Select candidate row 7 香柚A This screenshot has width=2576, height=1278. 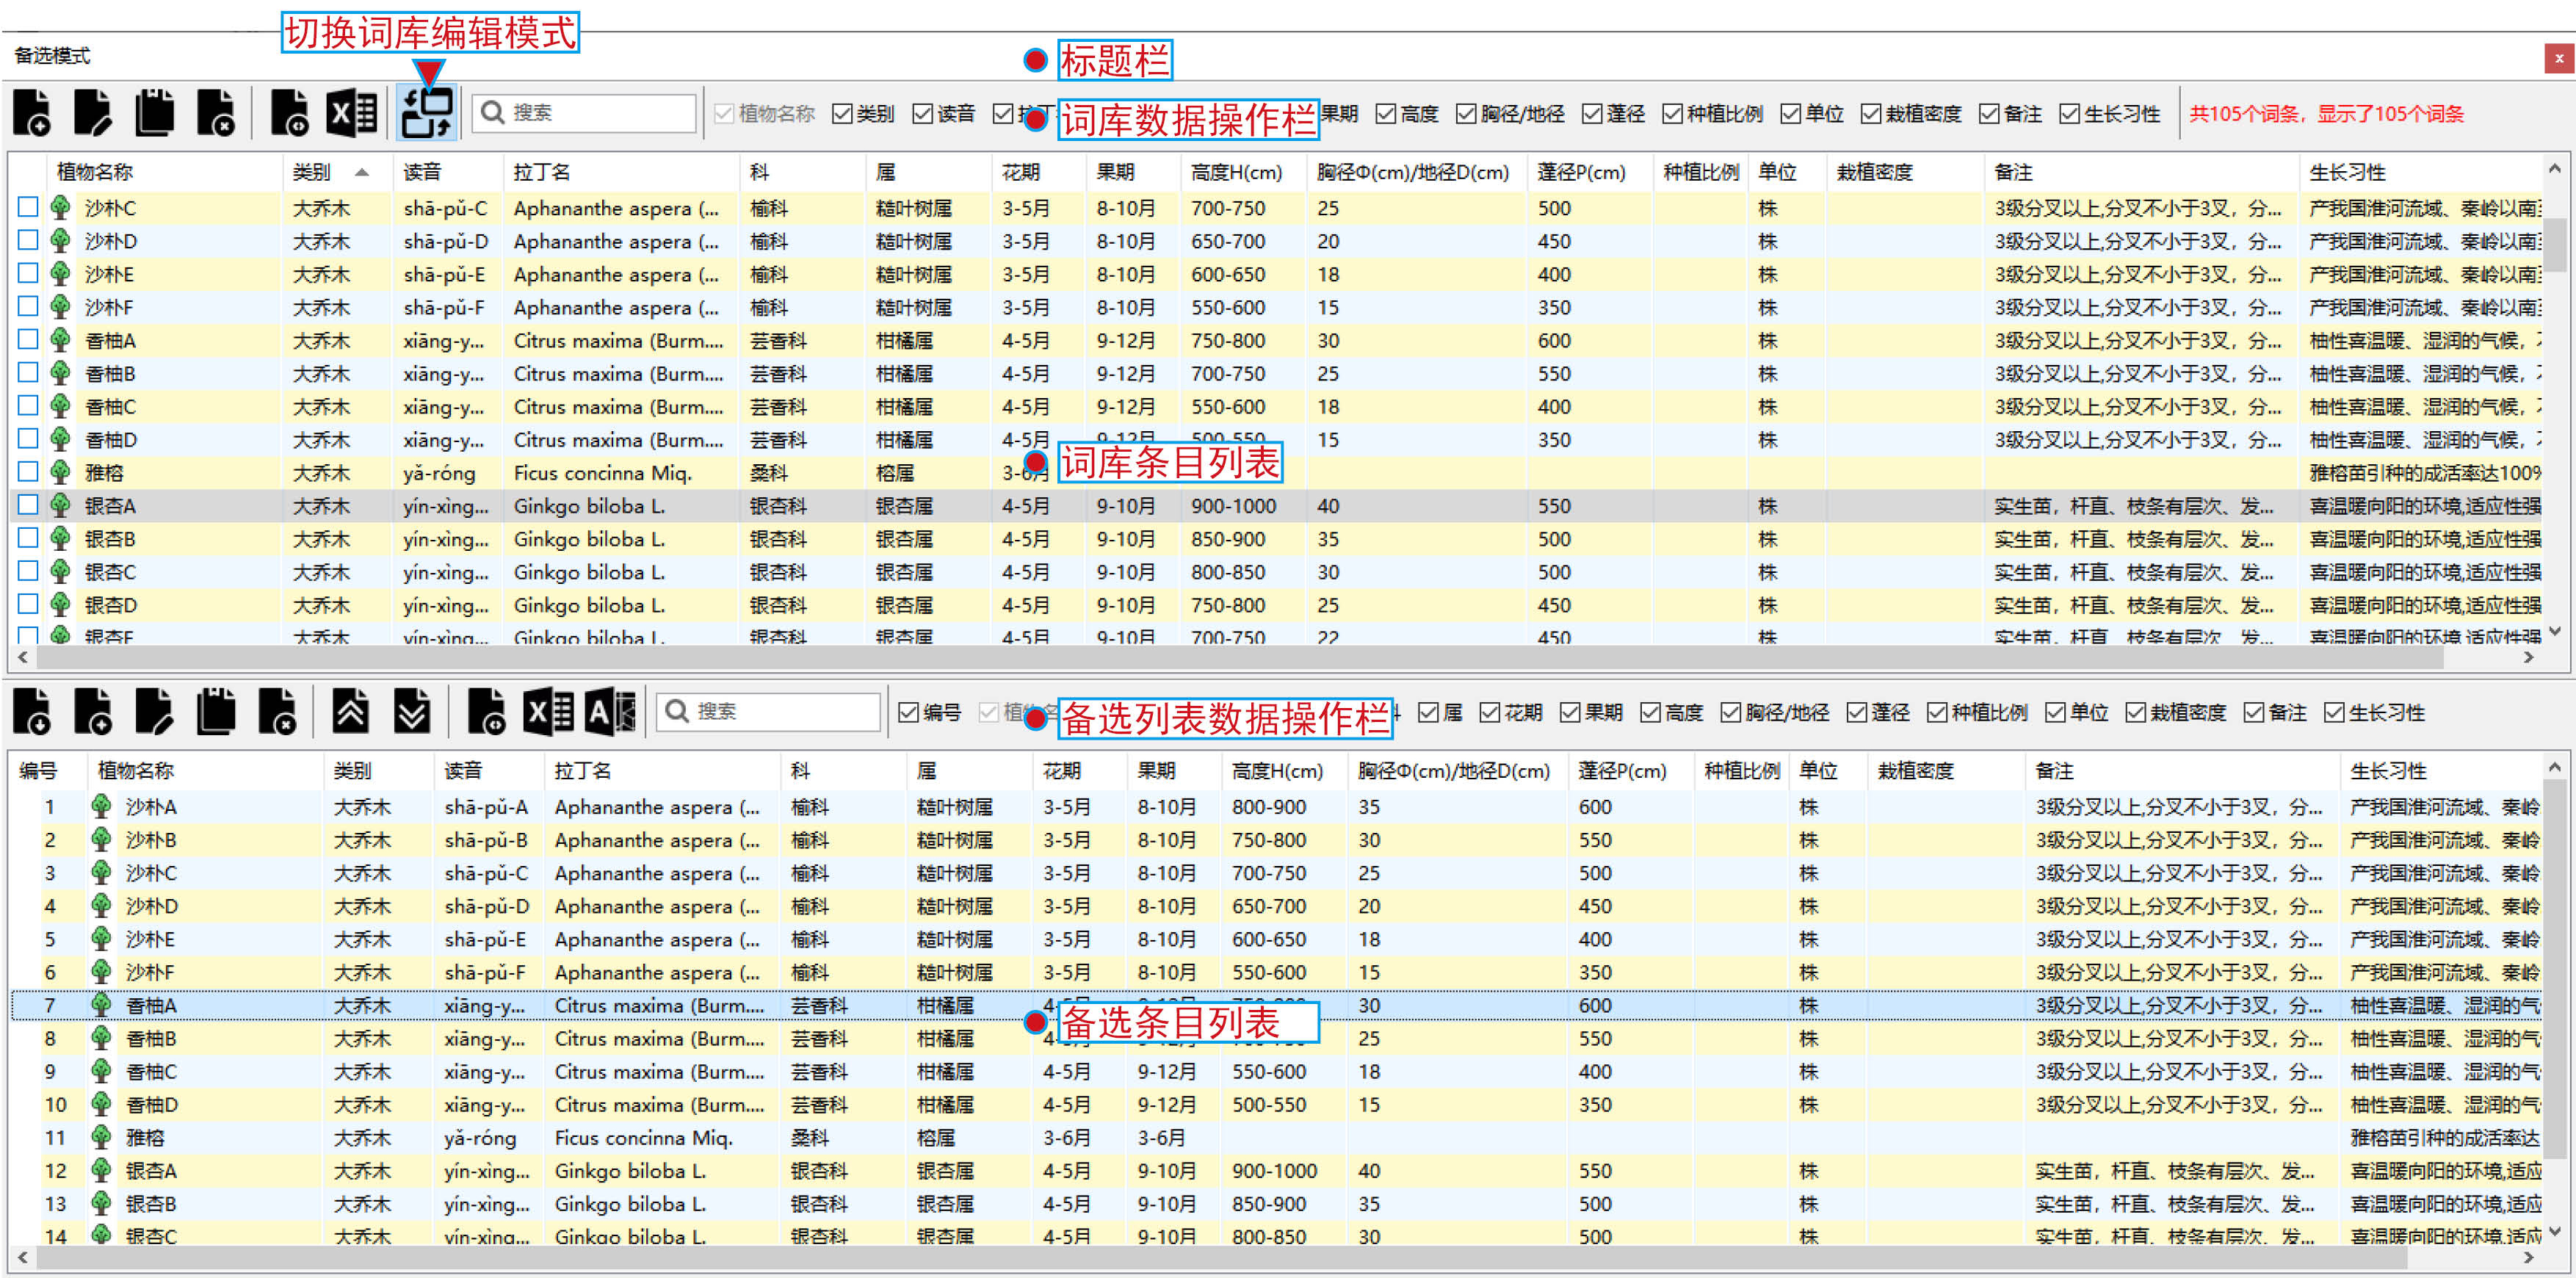1277,1005
